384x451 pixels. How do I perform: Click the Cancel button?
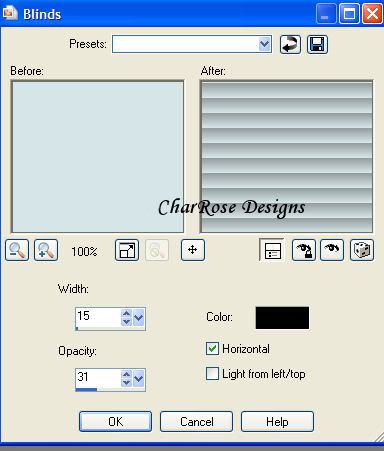tap(196, 422)
